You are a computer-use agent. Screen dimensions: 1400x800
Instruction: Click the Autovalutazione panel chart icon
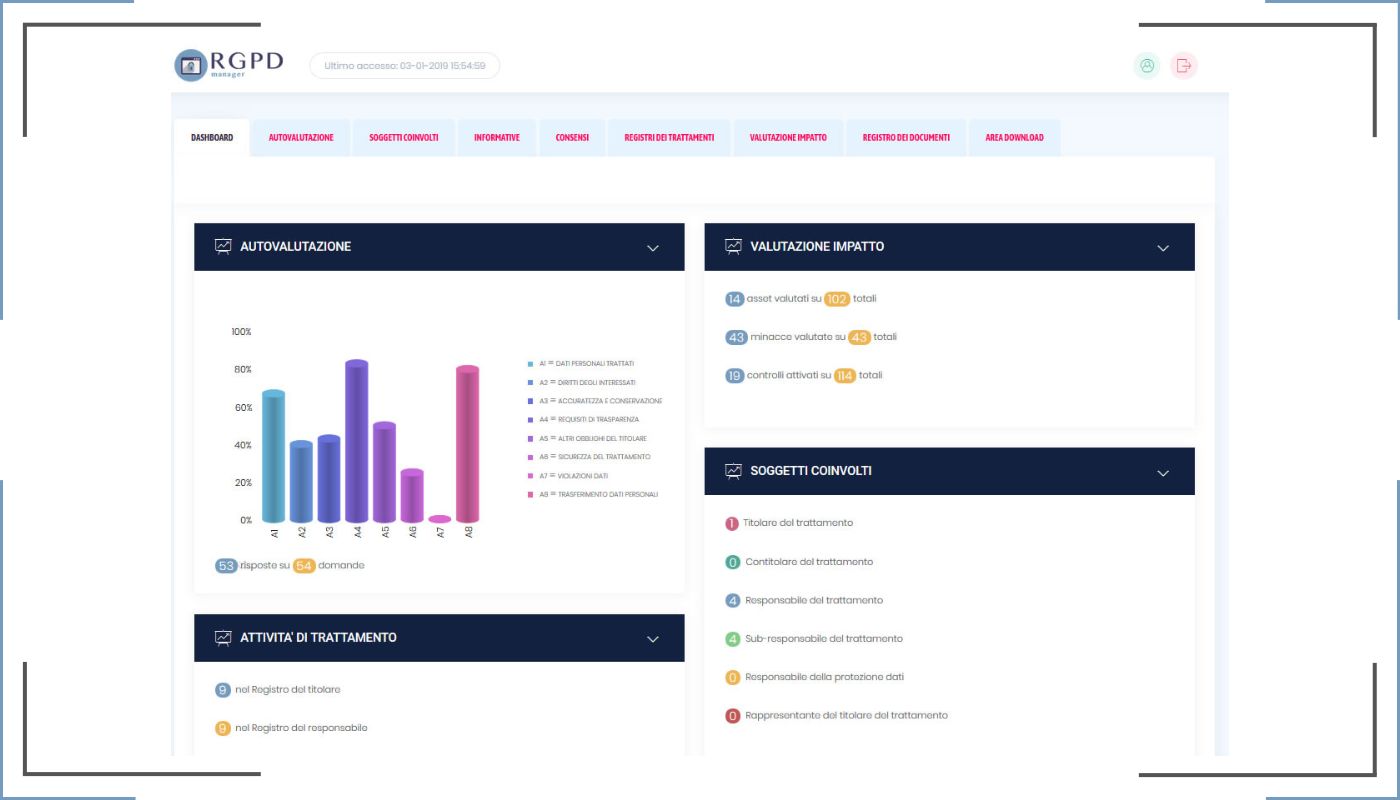[223, 246]
